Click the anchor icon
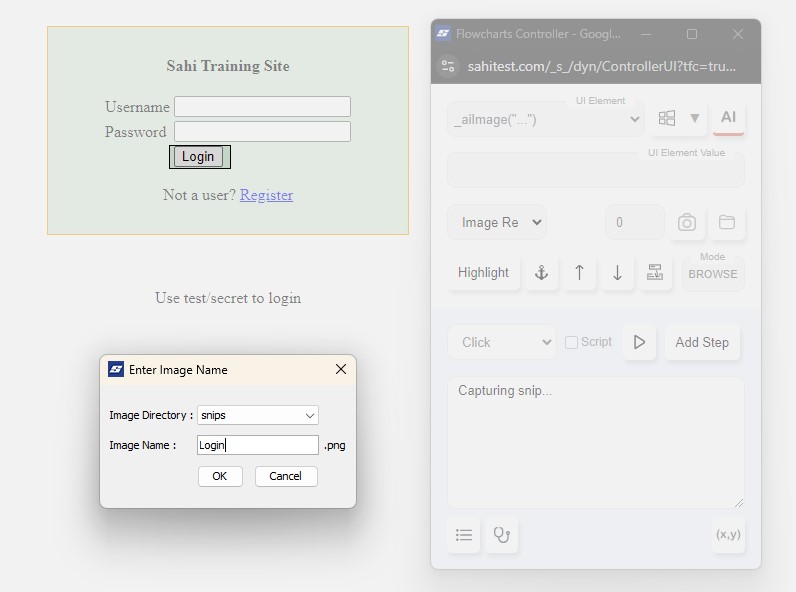This screenshot has width=796, height=592. tap(541, 273)
